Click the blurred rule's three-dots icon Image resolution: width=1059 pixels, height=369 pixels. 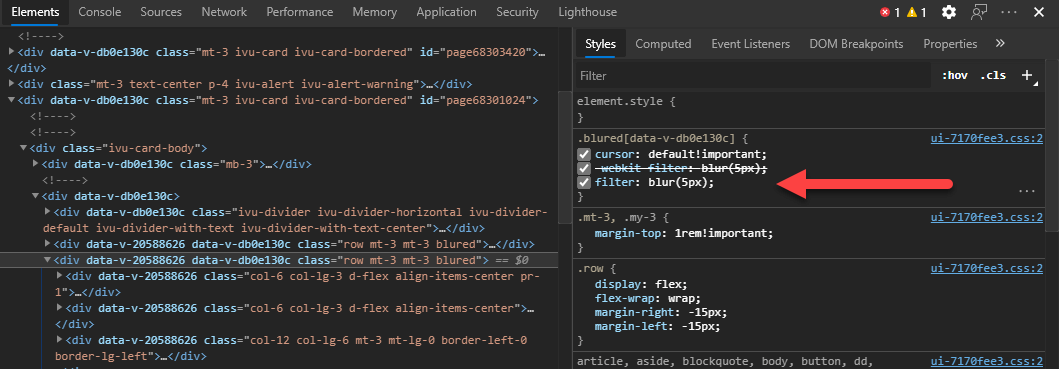1027,191
